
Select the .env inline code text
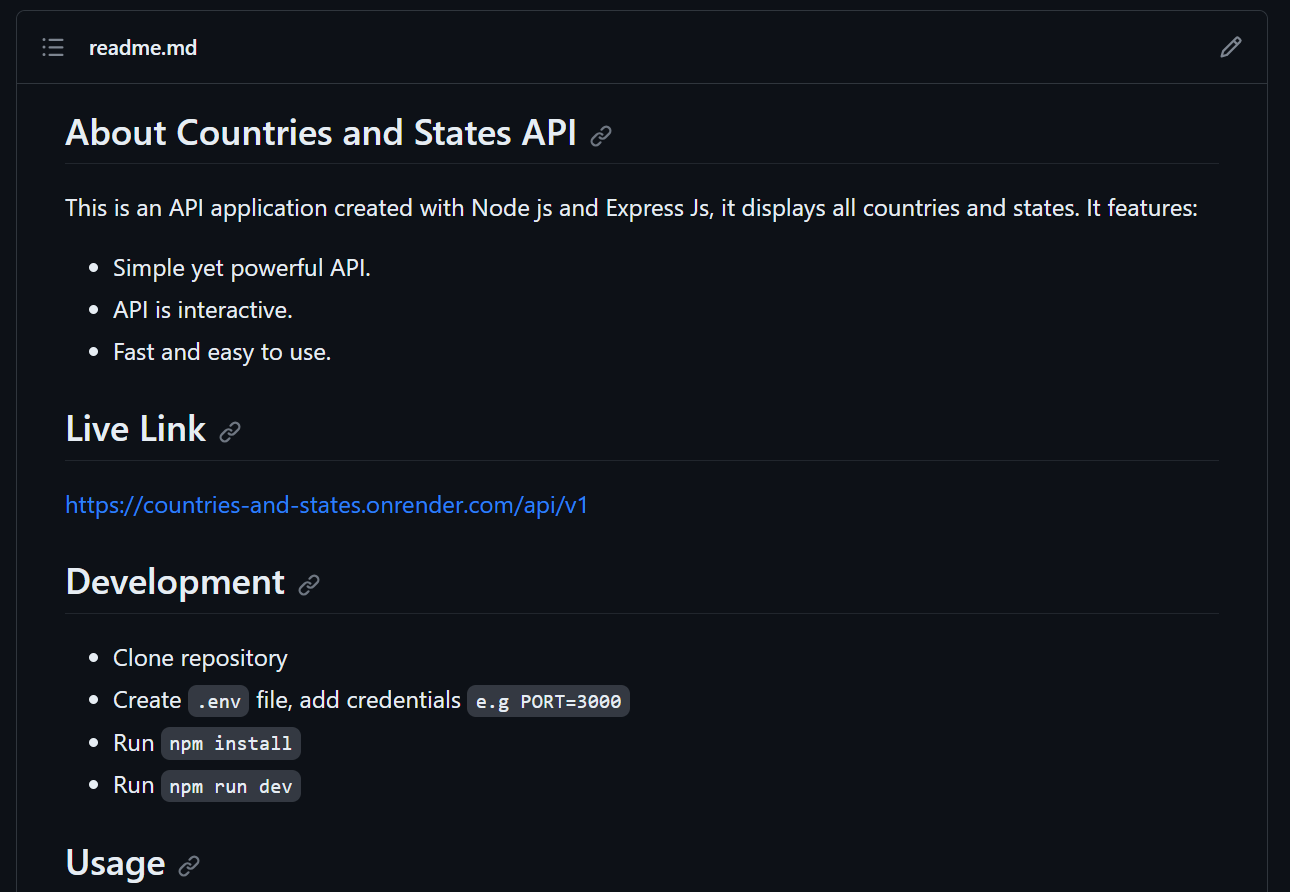(218, 700)
